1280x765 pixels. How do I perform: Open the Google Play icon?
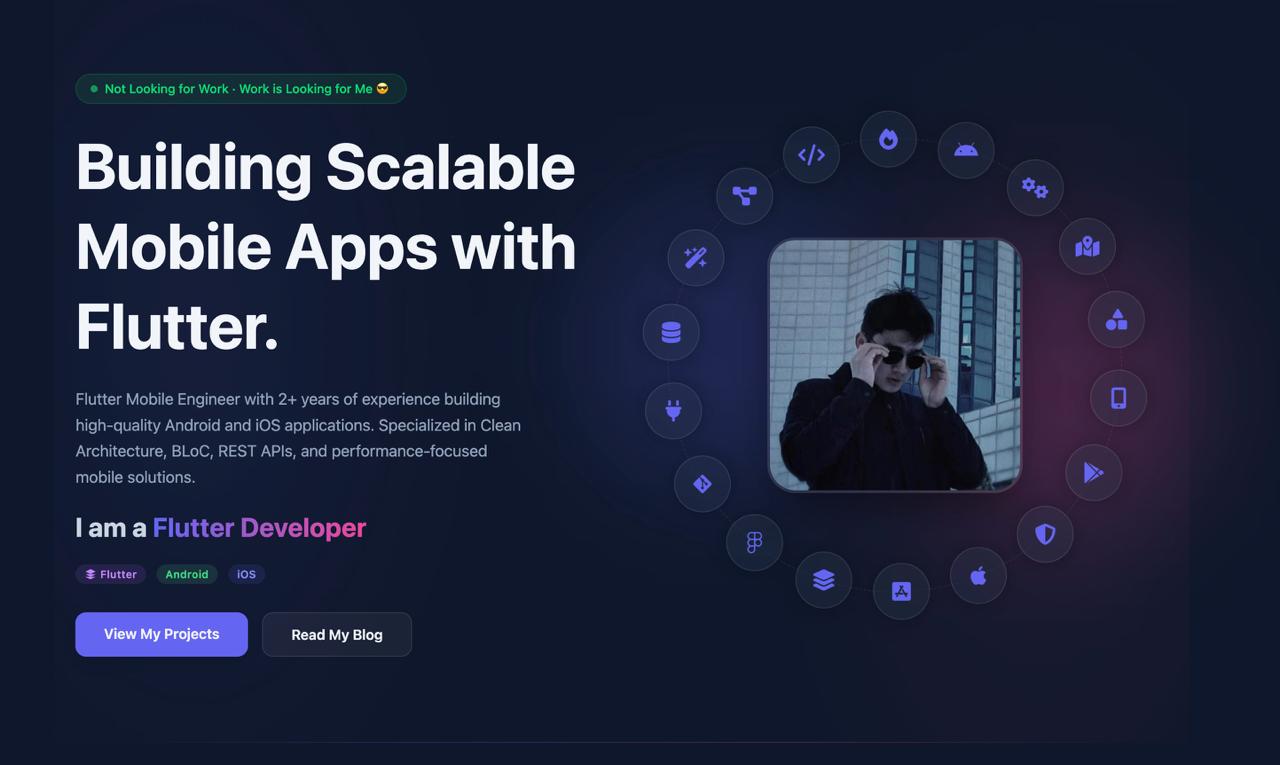(1094, 472)
